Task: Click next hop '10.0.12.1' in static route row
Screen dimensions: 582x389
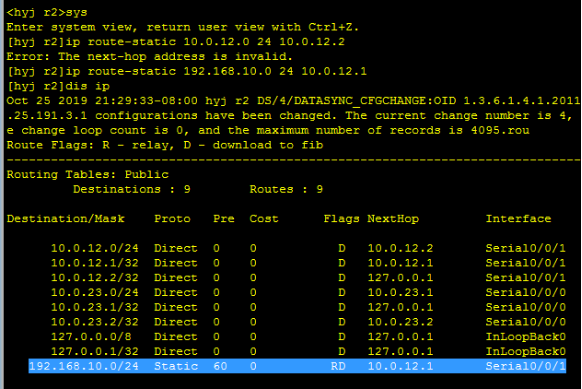Action: point(400,366)
